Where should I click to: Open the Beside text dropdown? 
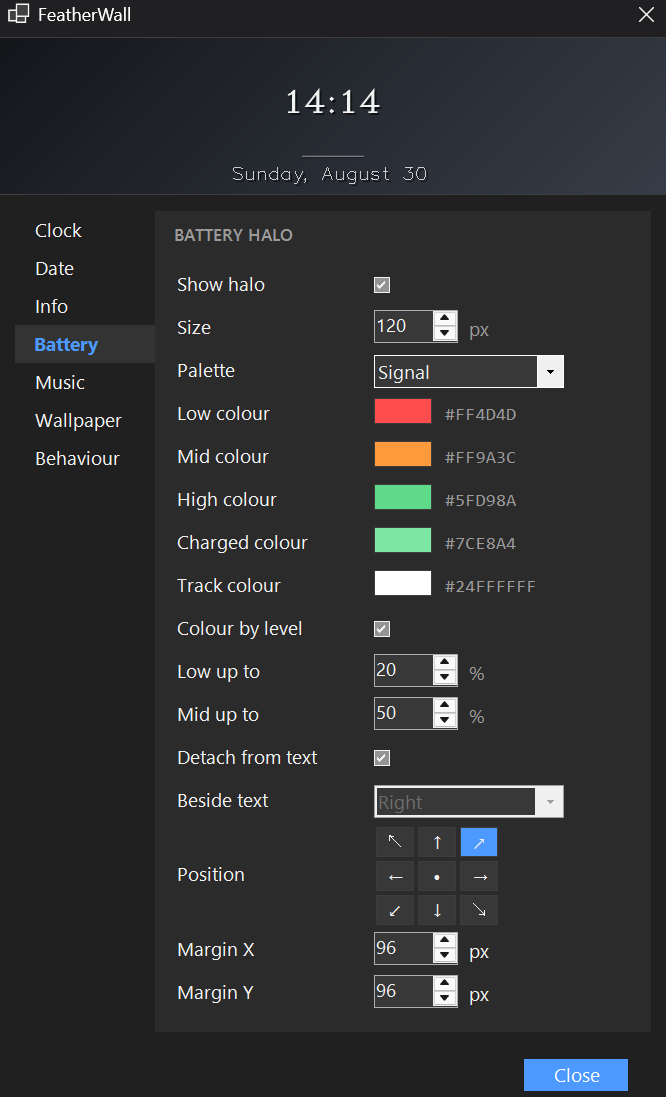point(469,802)
